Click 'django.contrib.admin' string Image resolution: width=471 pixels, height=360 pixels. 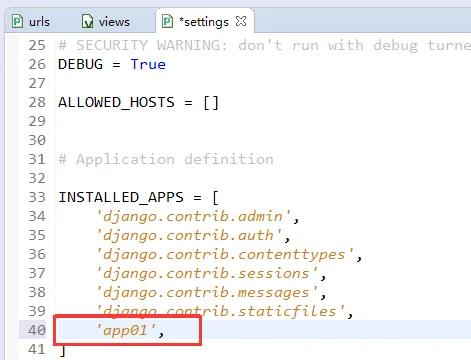pyautogui.click(x=193, y=216)
